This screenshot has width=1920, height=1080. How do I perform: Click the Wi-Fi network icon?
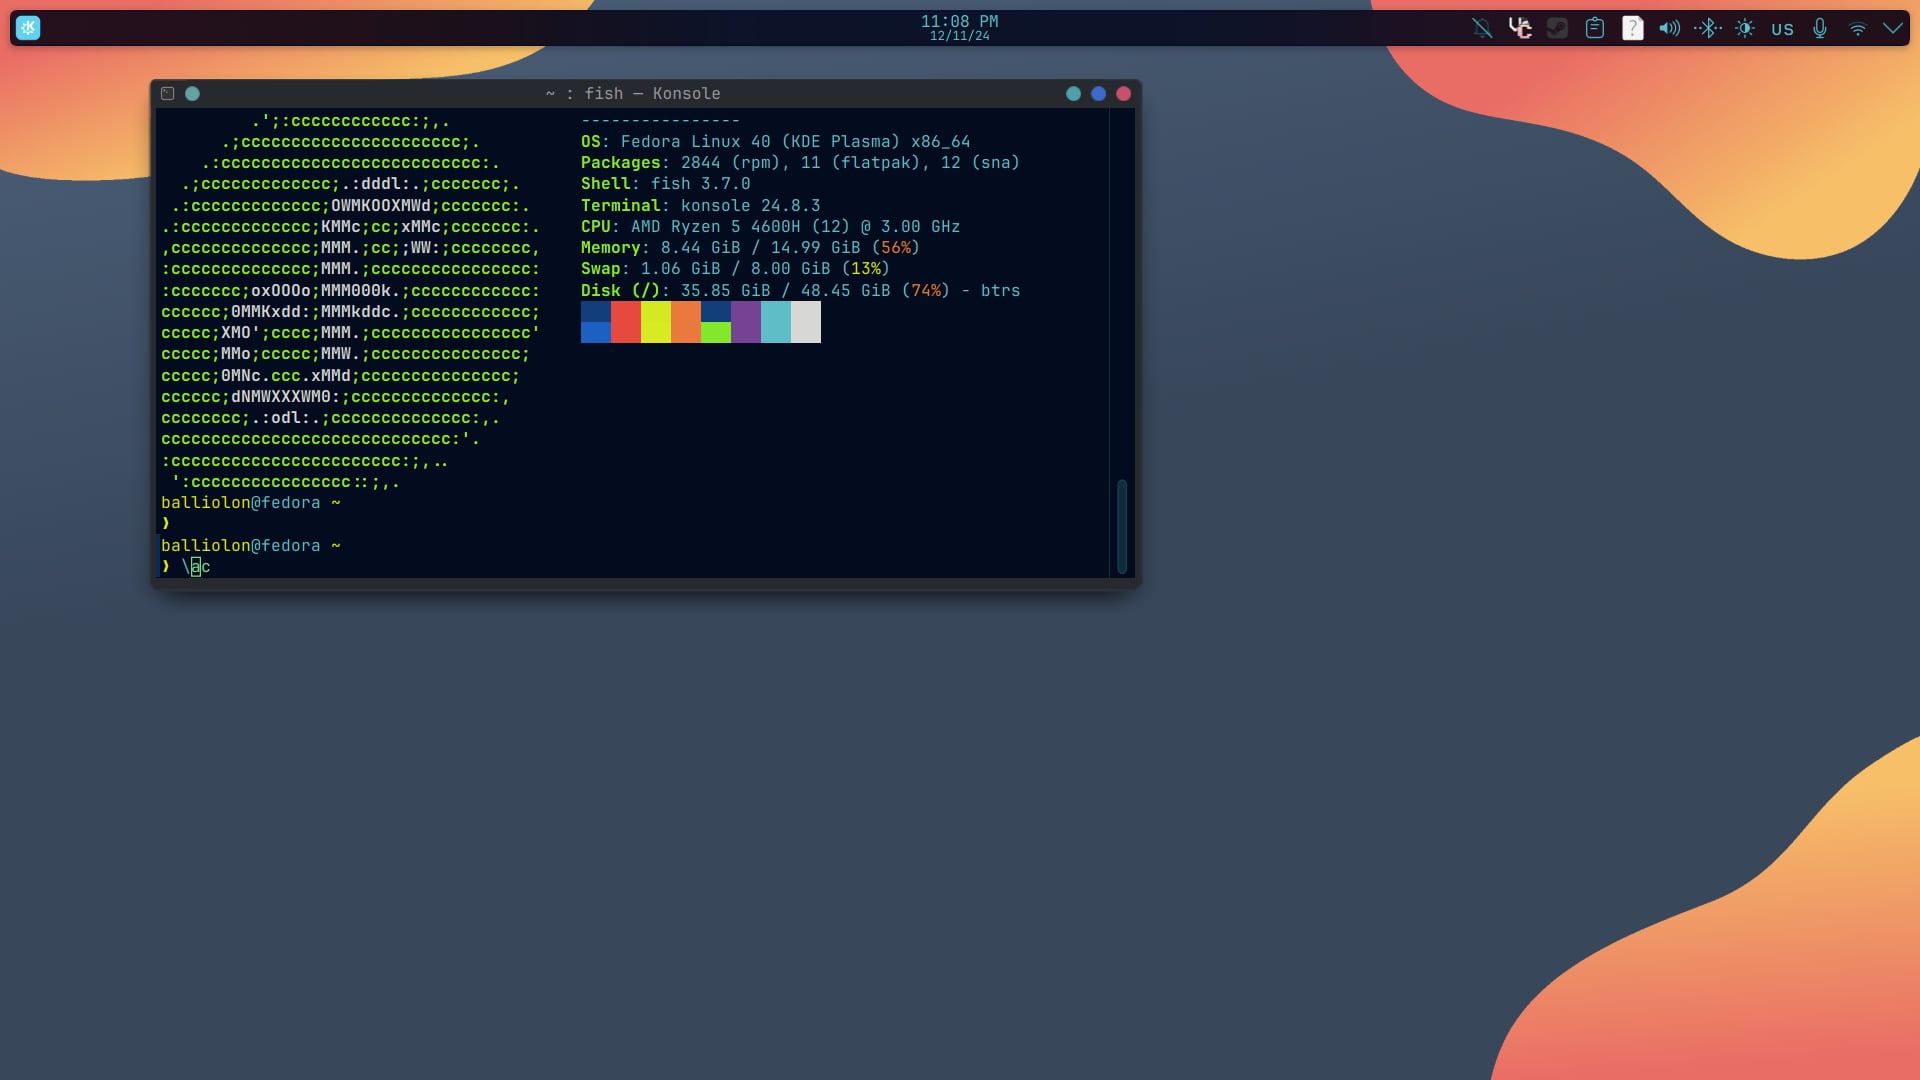[1857, 28]
